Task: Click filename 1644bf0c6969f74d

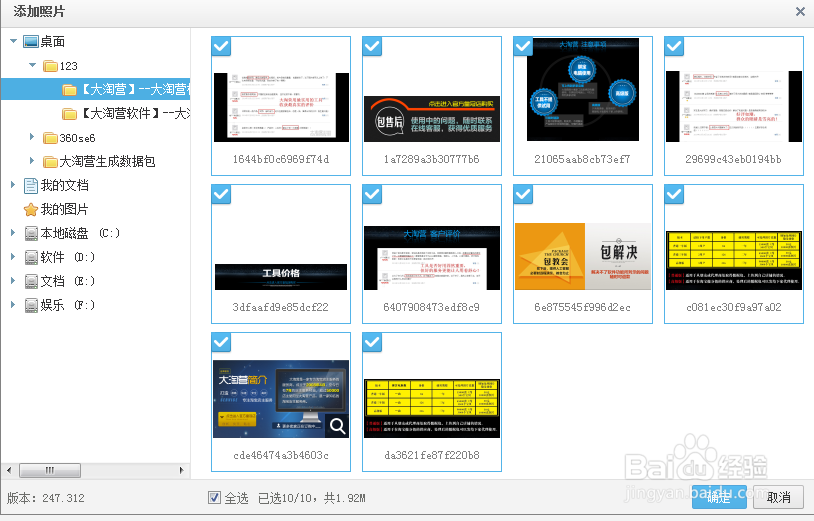Action: click(x=281, y=160)
